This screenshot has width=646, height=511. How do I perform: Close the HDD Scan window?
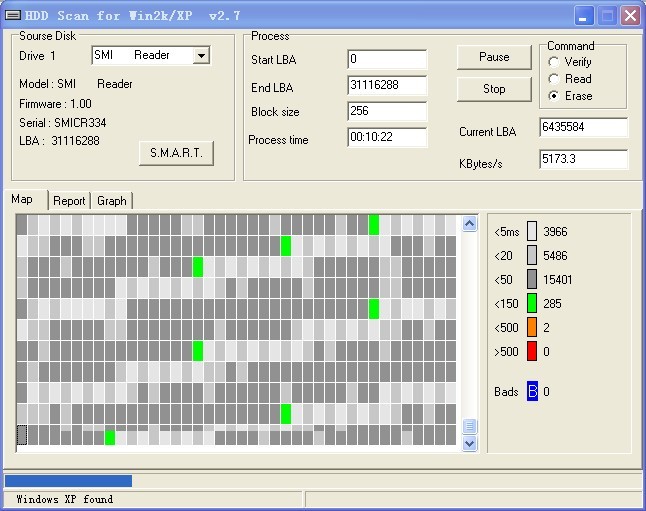630,16
